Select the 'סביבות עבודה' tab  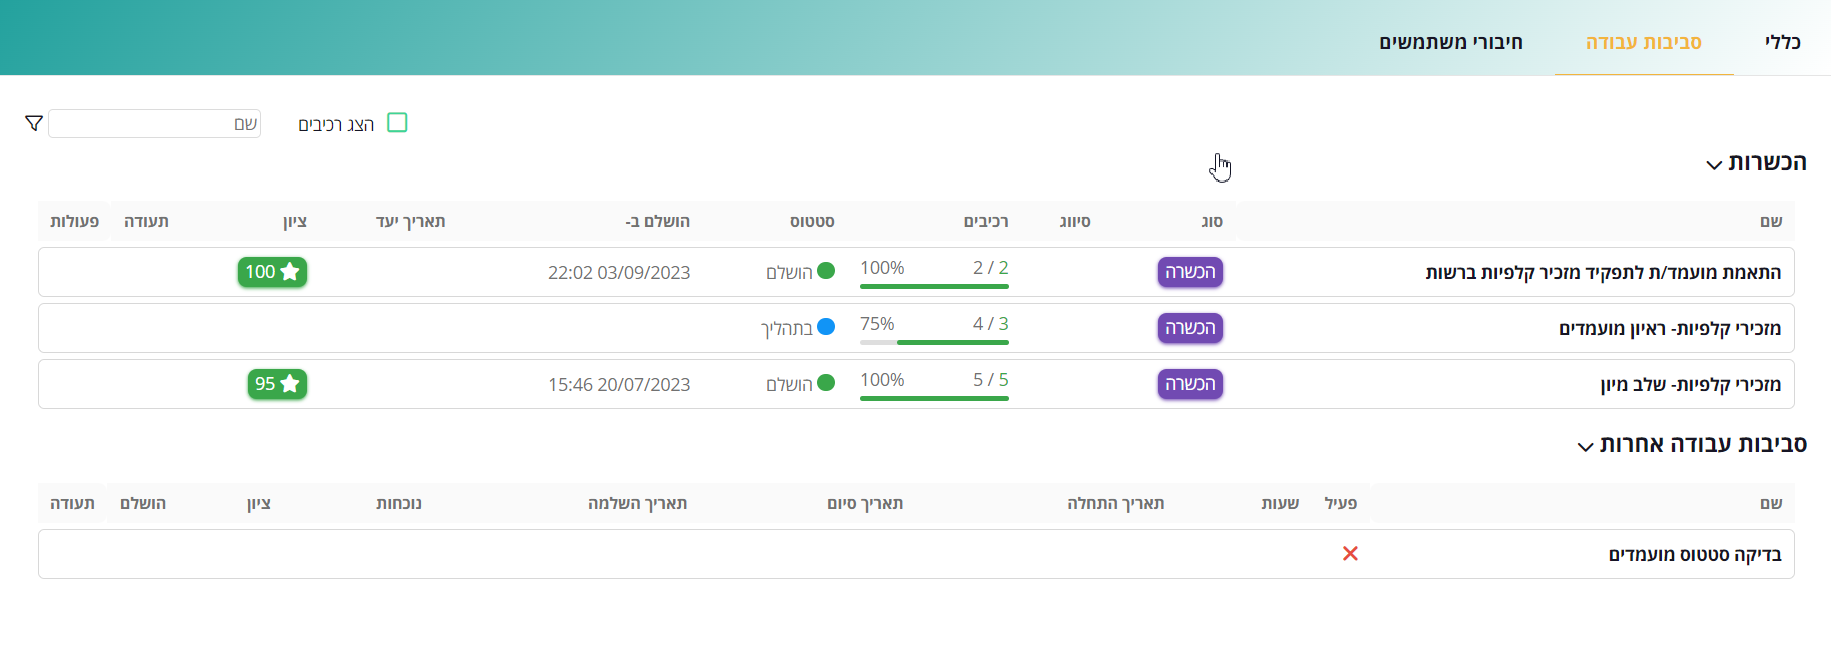1643,42
